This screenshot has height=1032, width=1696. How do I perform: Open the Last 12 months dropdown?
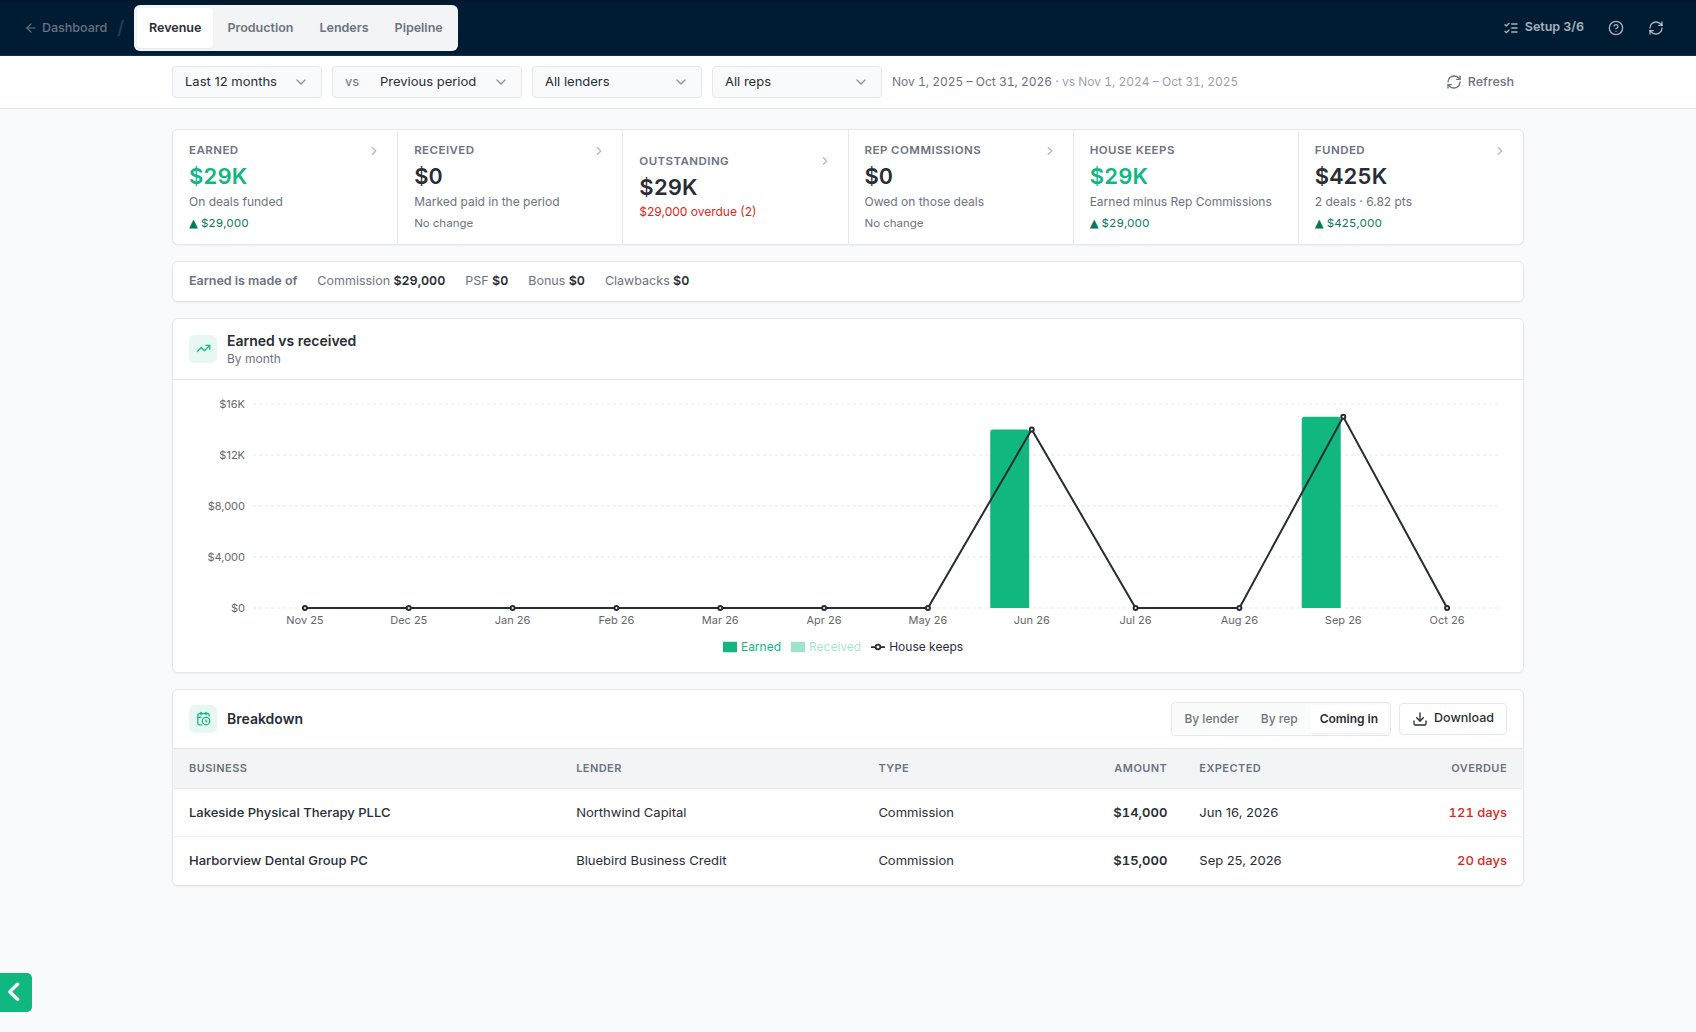click(x=246, y=82)
